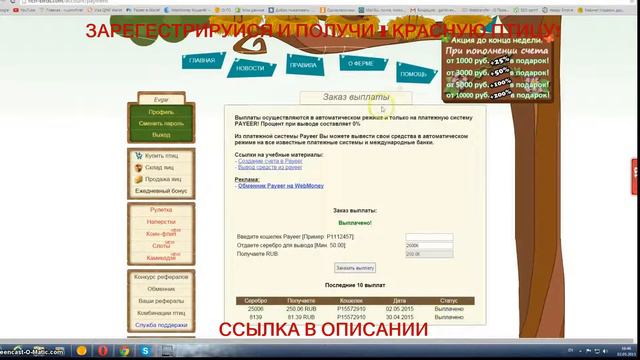Open the Слоты game link
Viewport: 640px width, 360px height.
coord(161,246)
